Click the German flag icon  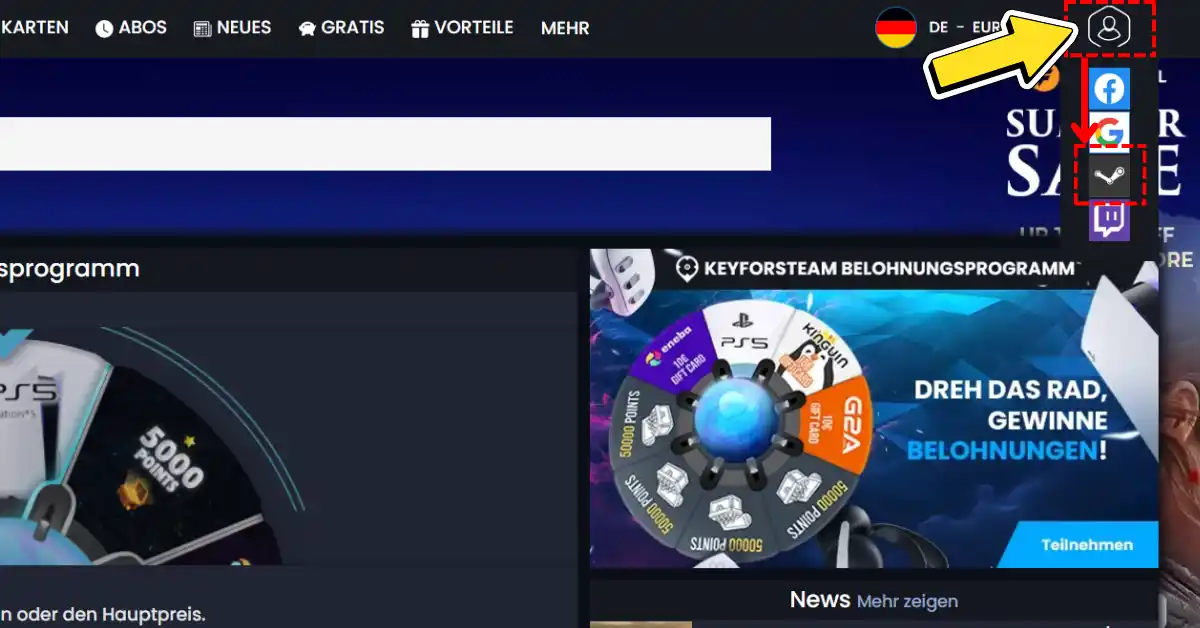point(895,27)
